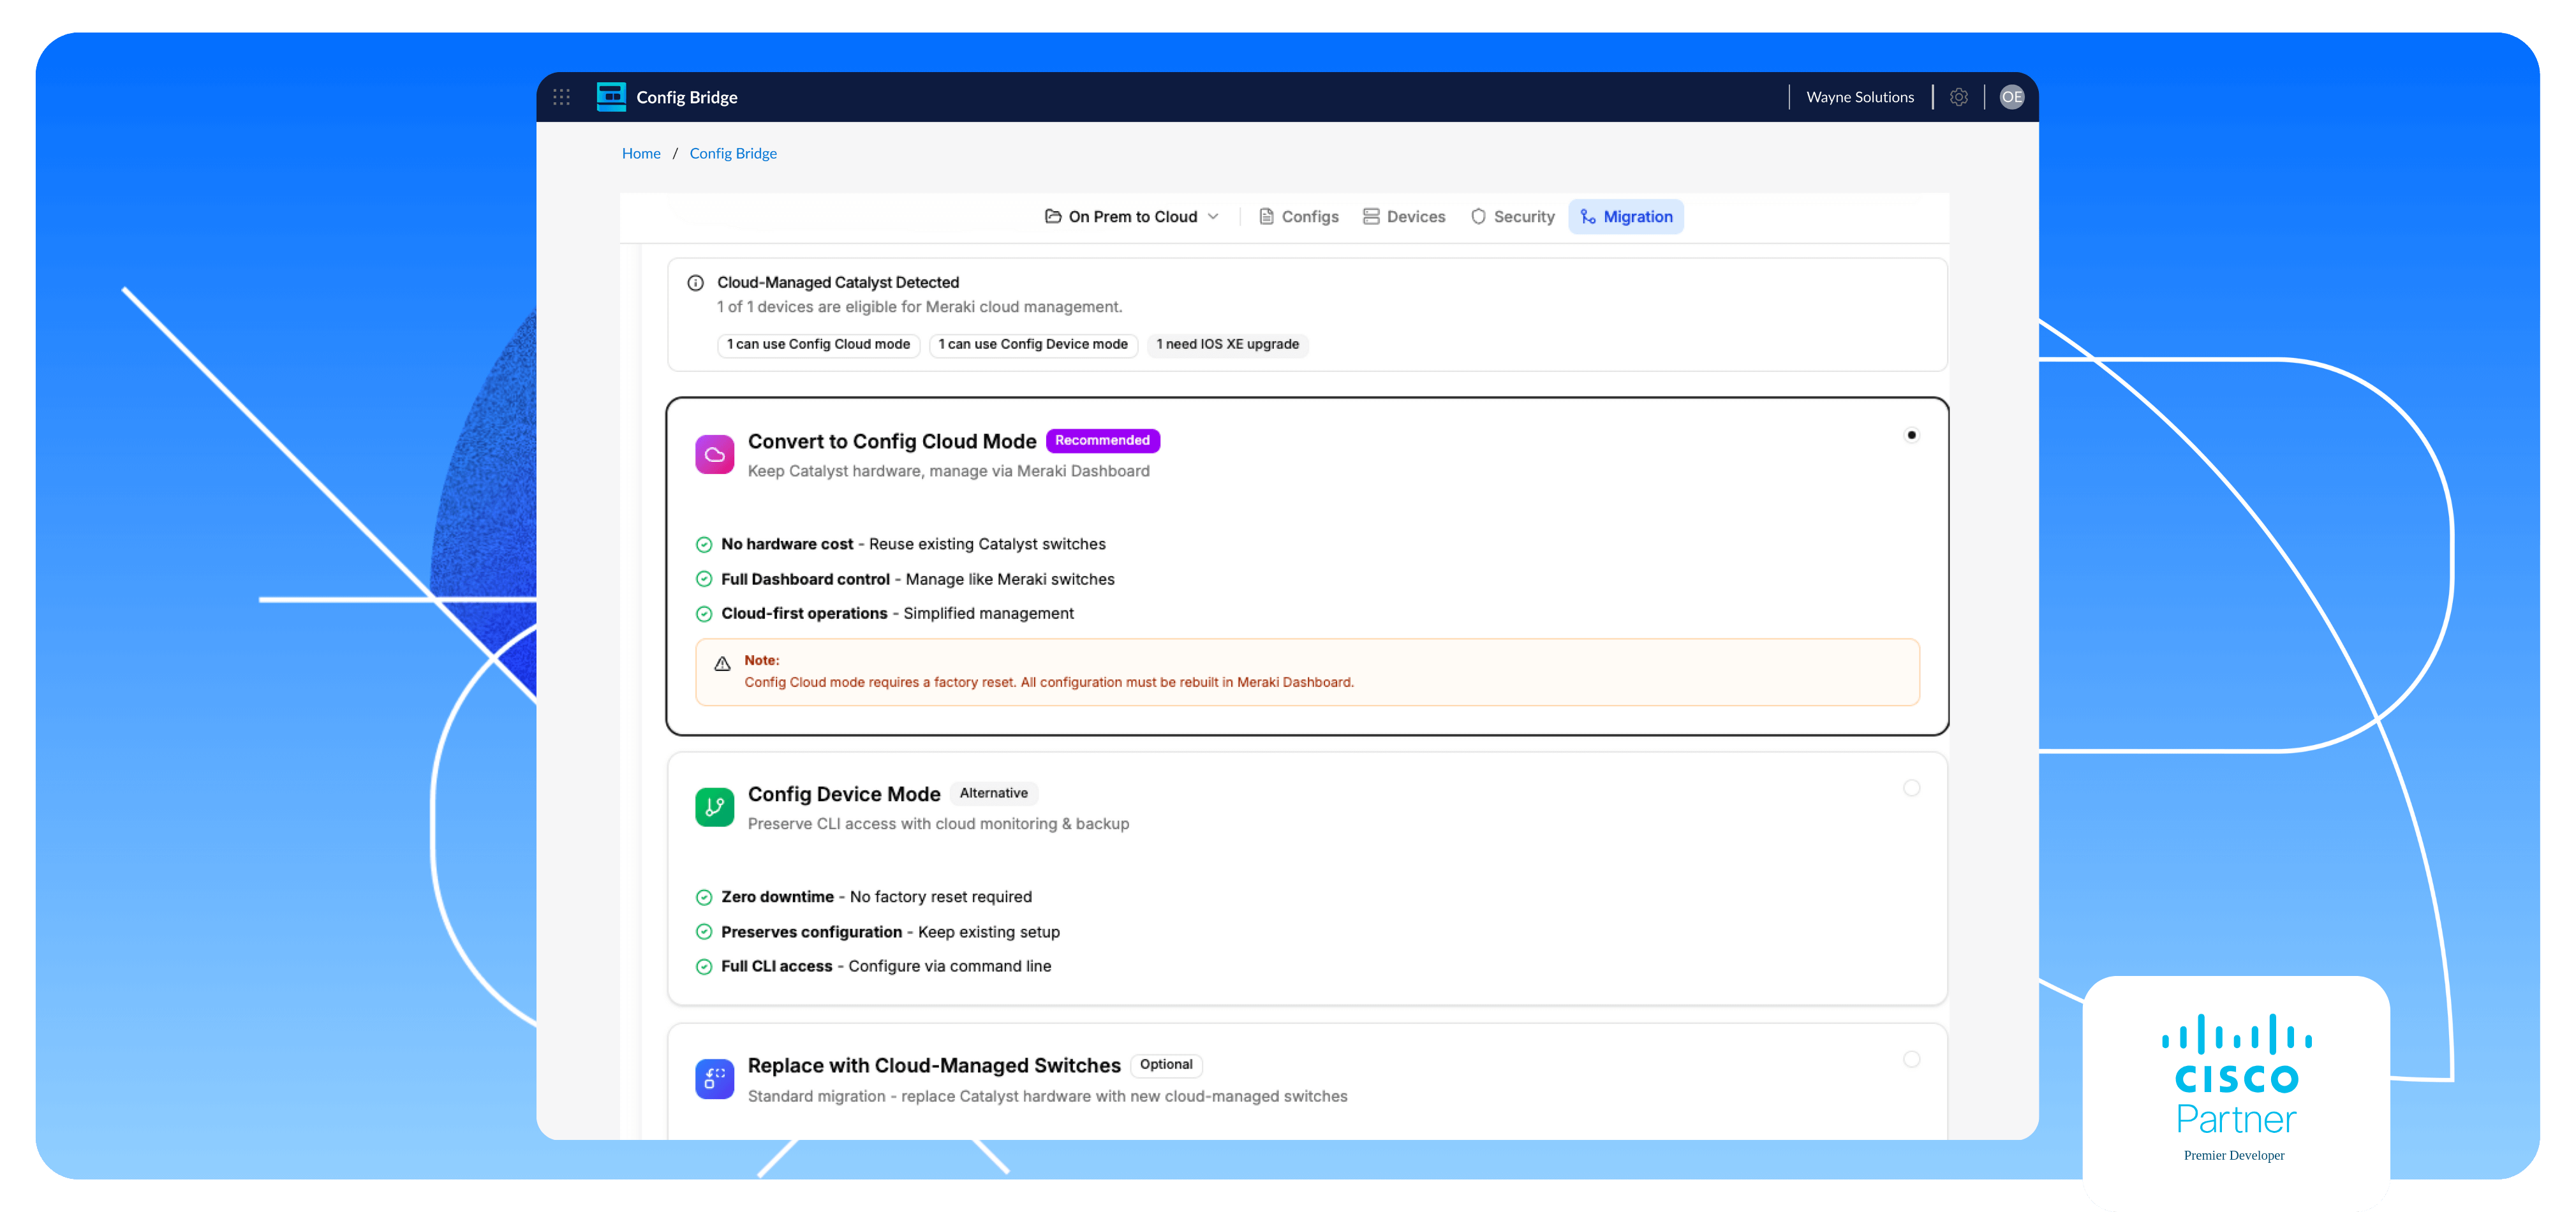Click the Migration branch icon on its tab
The image size is (2576, 1212).
click(x=1587, y=216)
